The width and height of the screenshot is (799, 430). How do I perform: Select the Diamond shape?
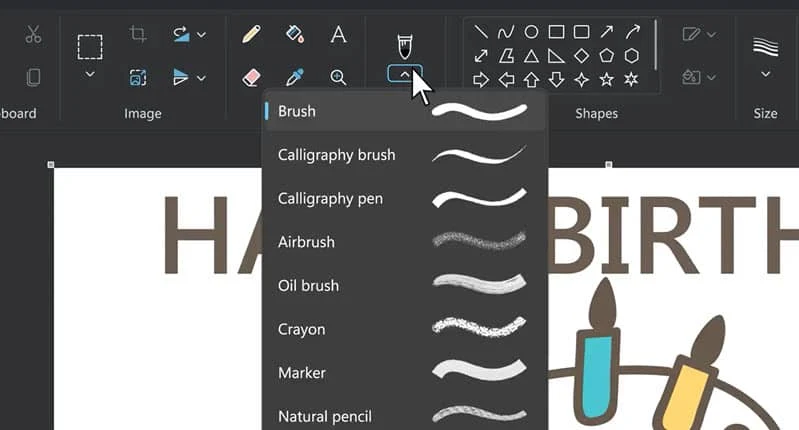[x=581, y=56]
